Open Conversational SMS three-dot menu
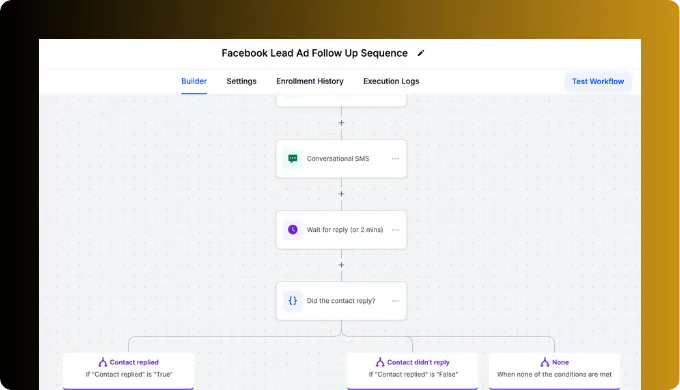This screenshot has width=680, height=390. pos(396,159)
